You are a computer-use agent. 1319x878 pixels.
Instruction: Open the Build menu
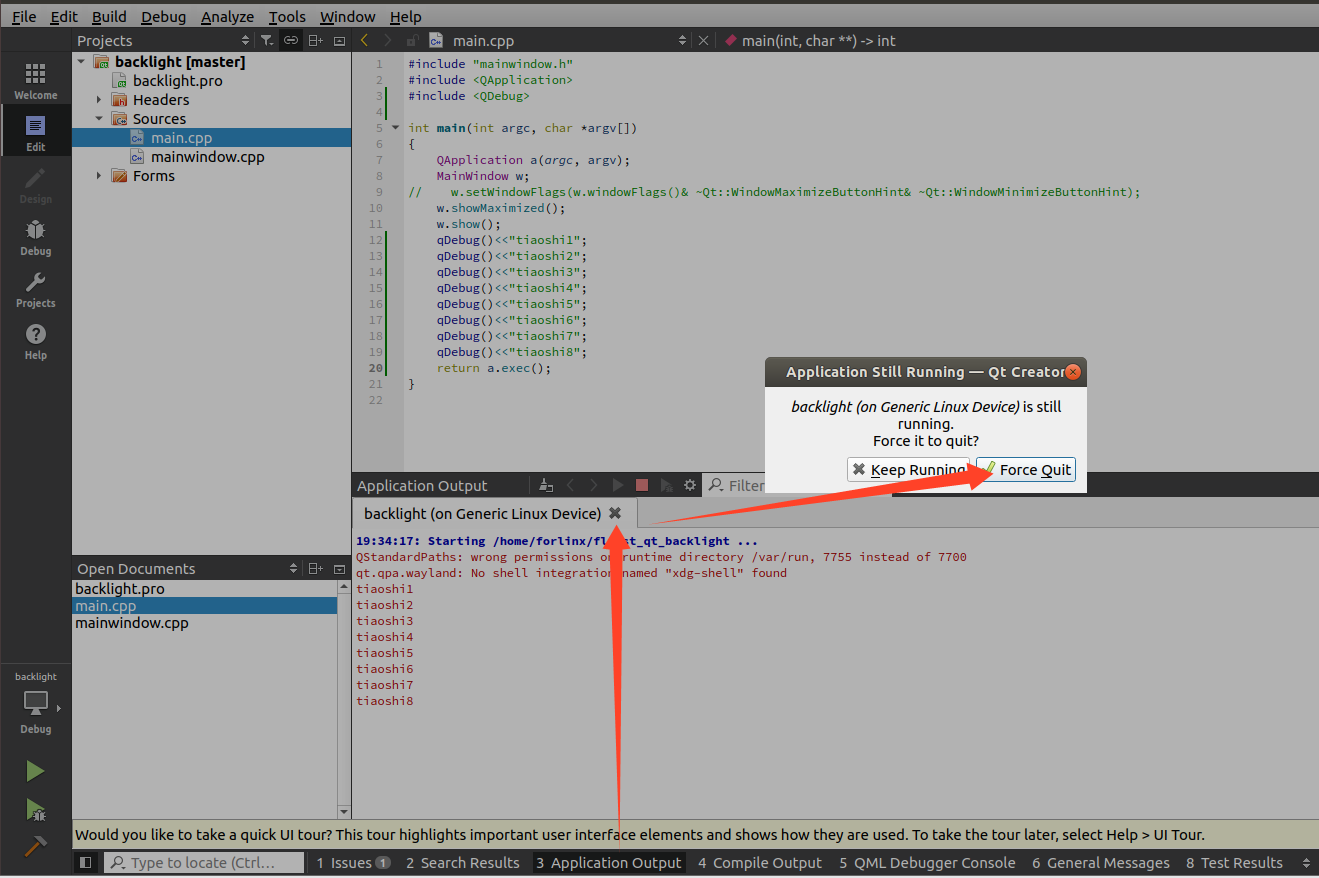tap(109, 17)
